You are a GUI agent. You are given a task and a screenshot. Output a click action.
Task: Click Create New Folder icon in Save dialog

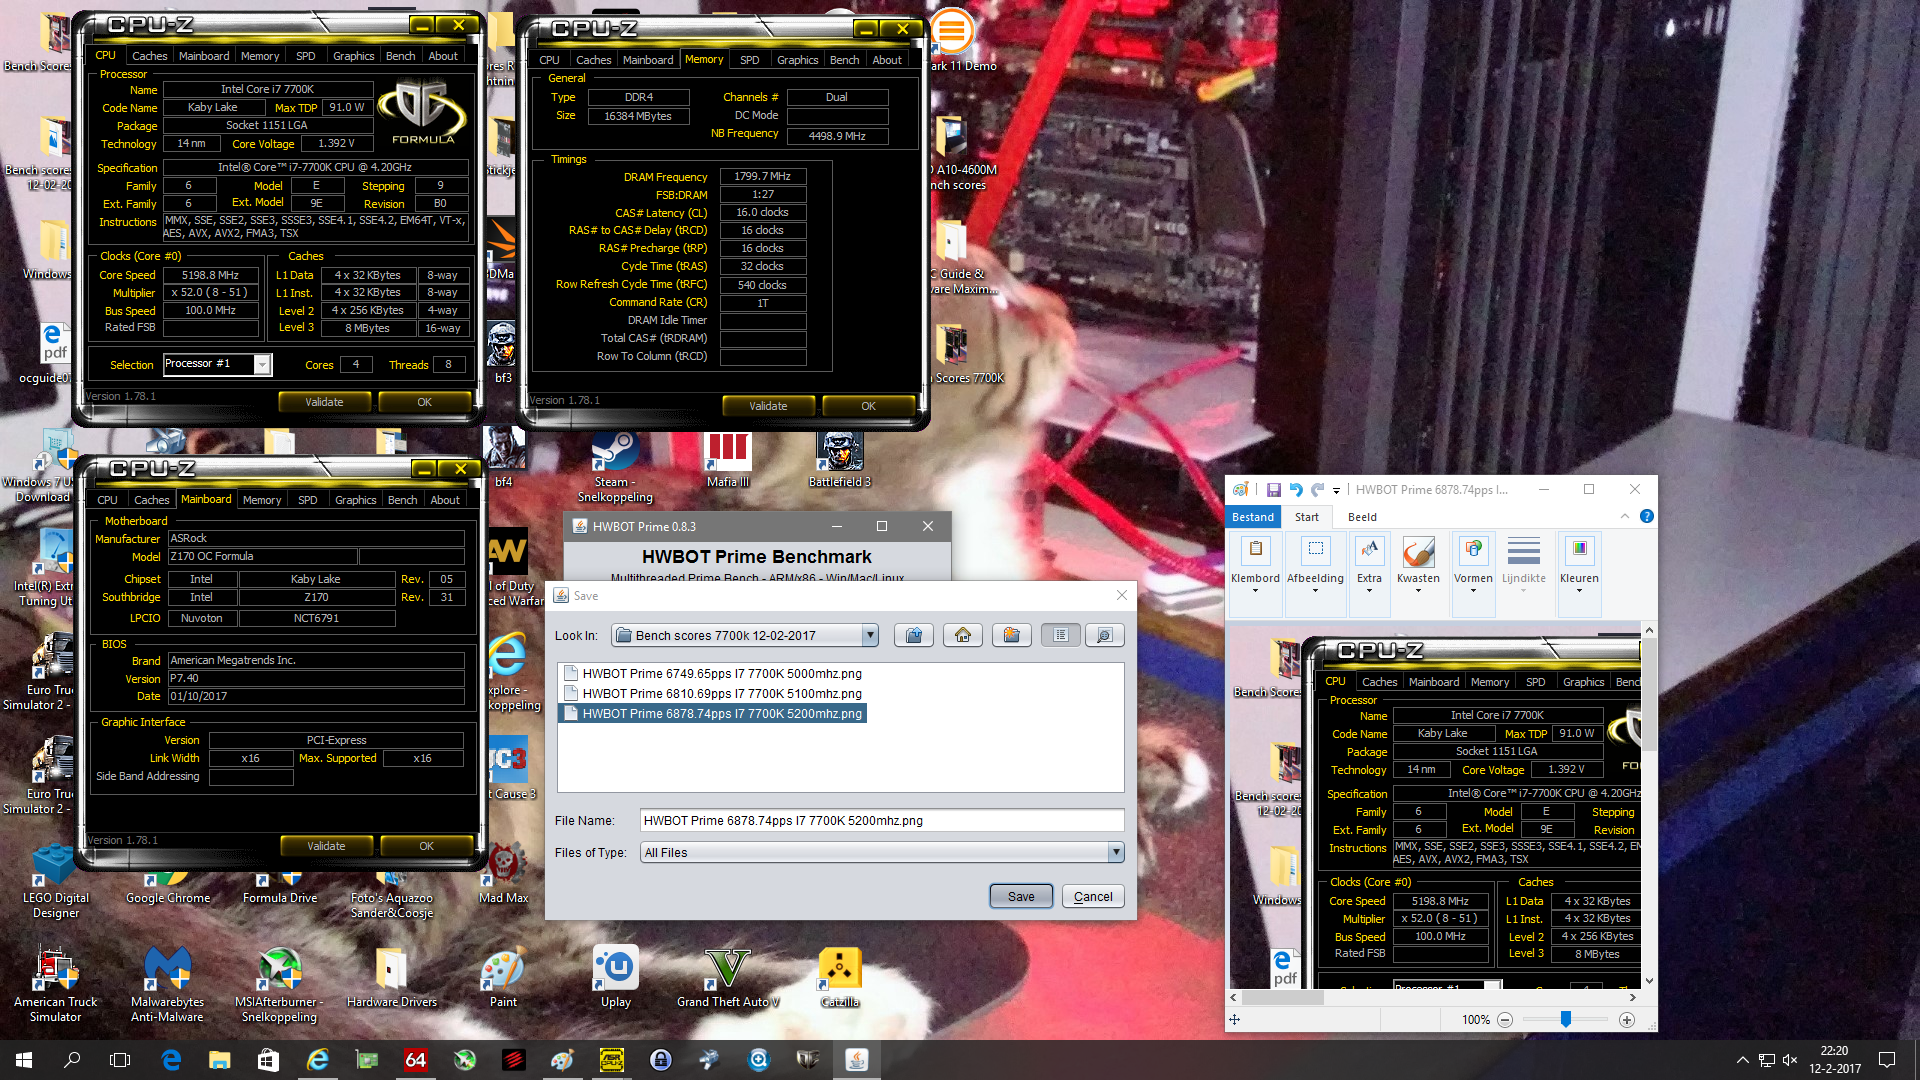[x=1011, y=635]
